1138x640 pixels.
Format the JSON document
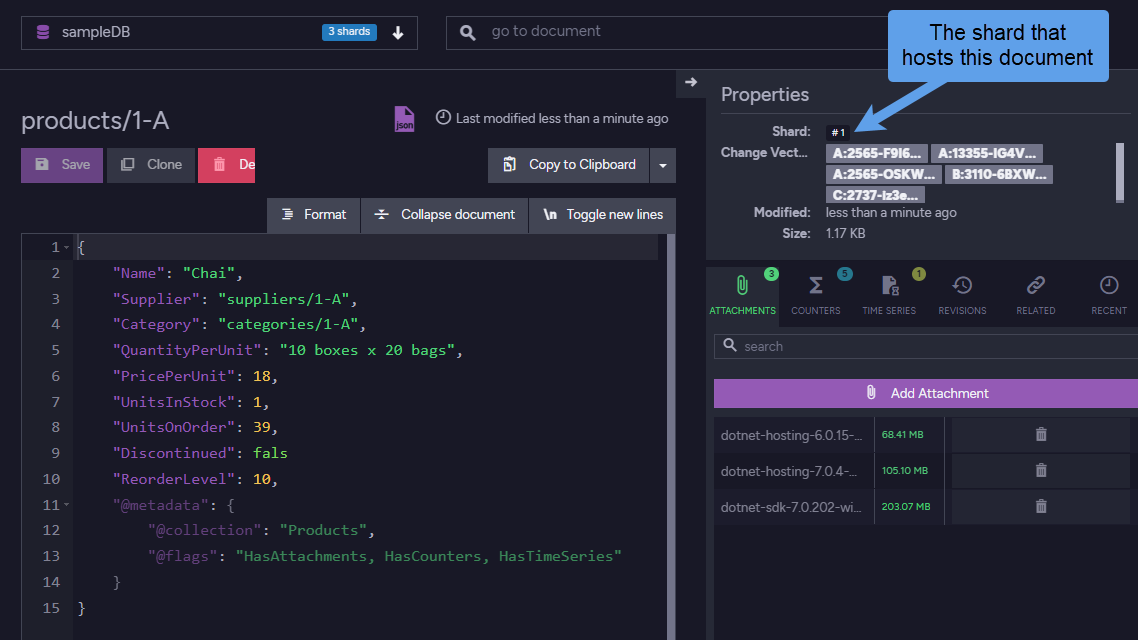pos(314,215)
